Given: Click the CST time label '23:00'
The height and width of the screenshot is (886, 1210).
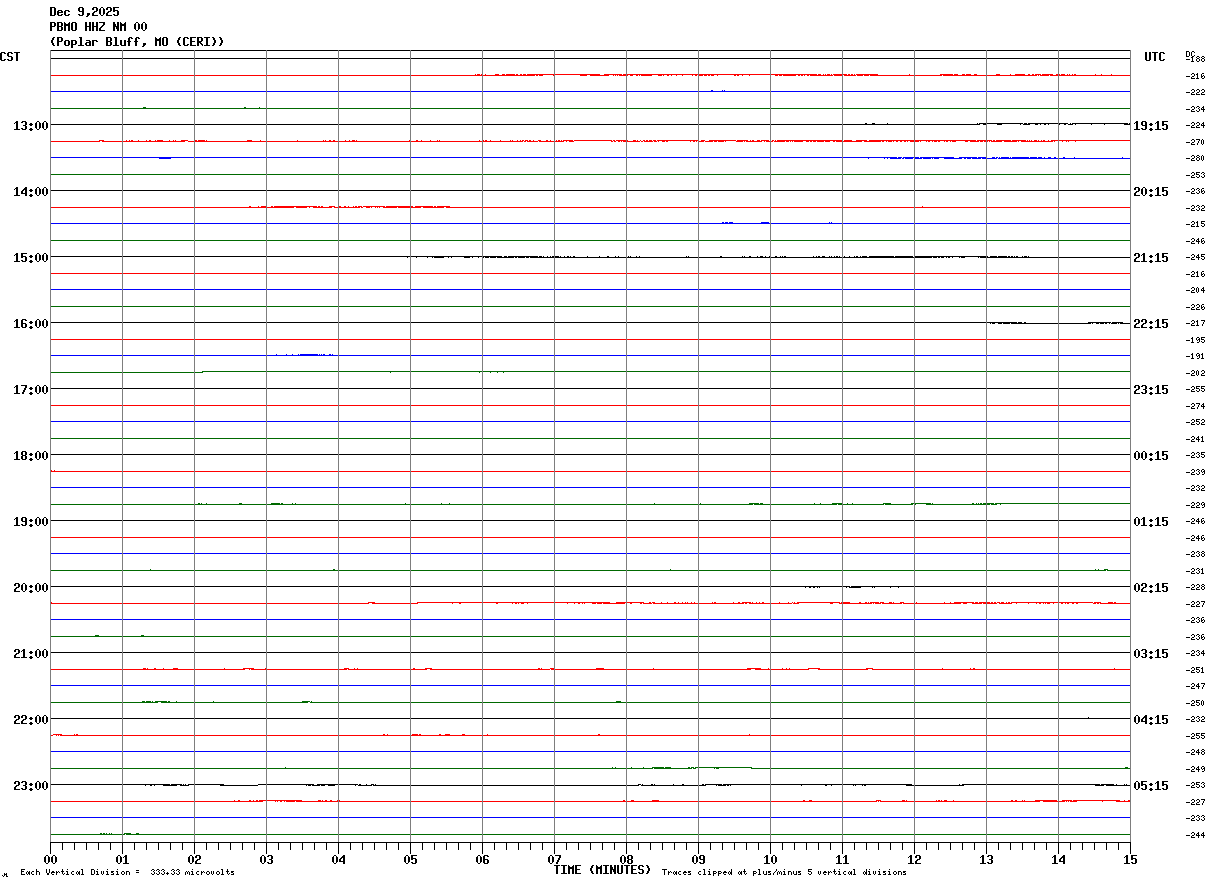Looking at the screenshot, I should click(31, 786).
